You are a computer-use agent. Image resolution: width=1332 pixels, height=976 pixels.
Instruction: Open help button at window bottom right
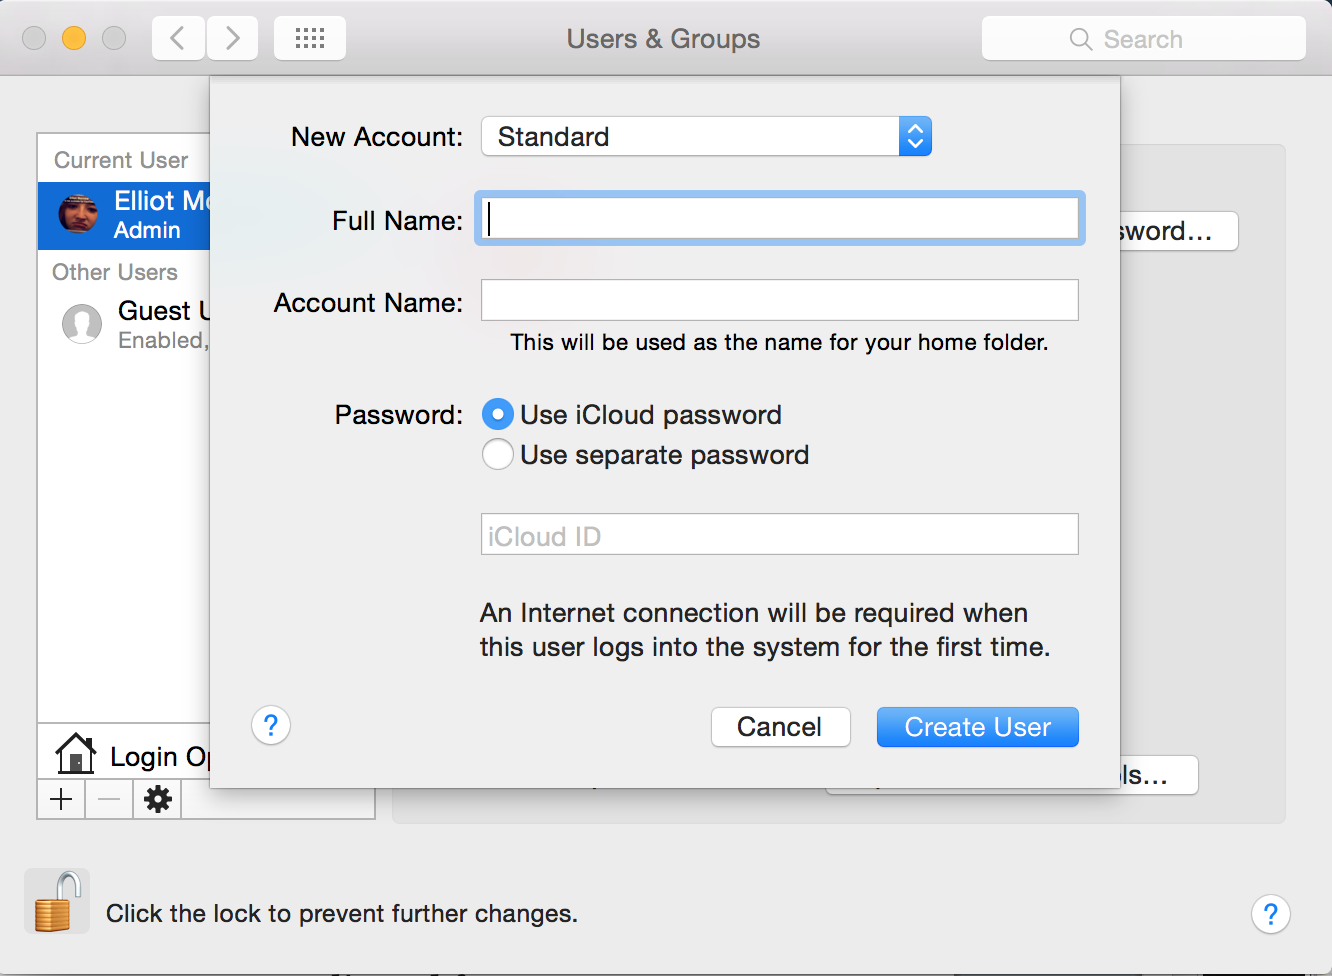(x=1271, y=914)
